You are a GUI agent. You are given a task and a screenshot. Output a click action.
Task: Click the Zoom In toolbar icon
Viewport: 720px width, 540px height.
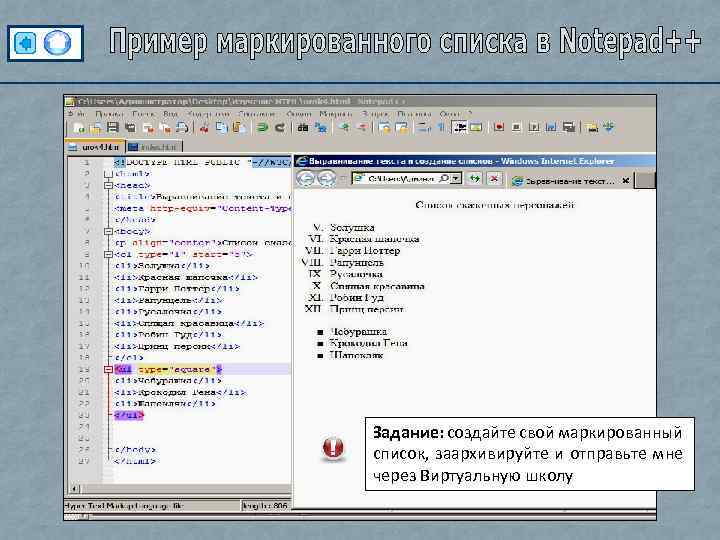click(344, 127)
